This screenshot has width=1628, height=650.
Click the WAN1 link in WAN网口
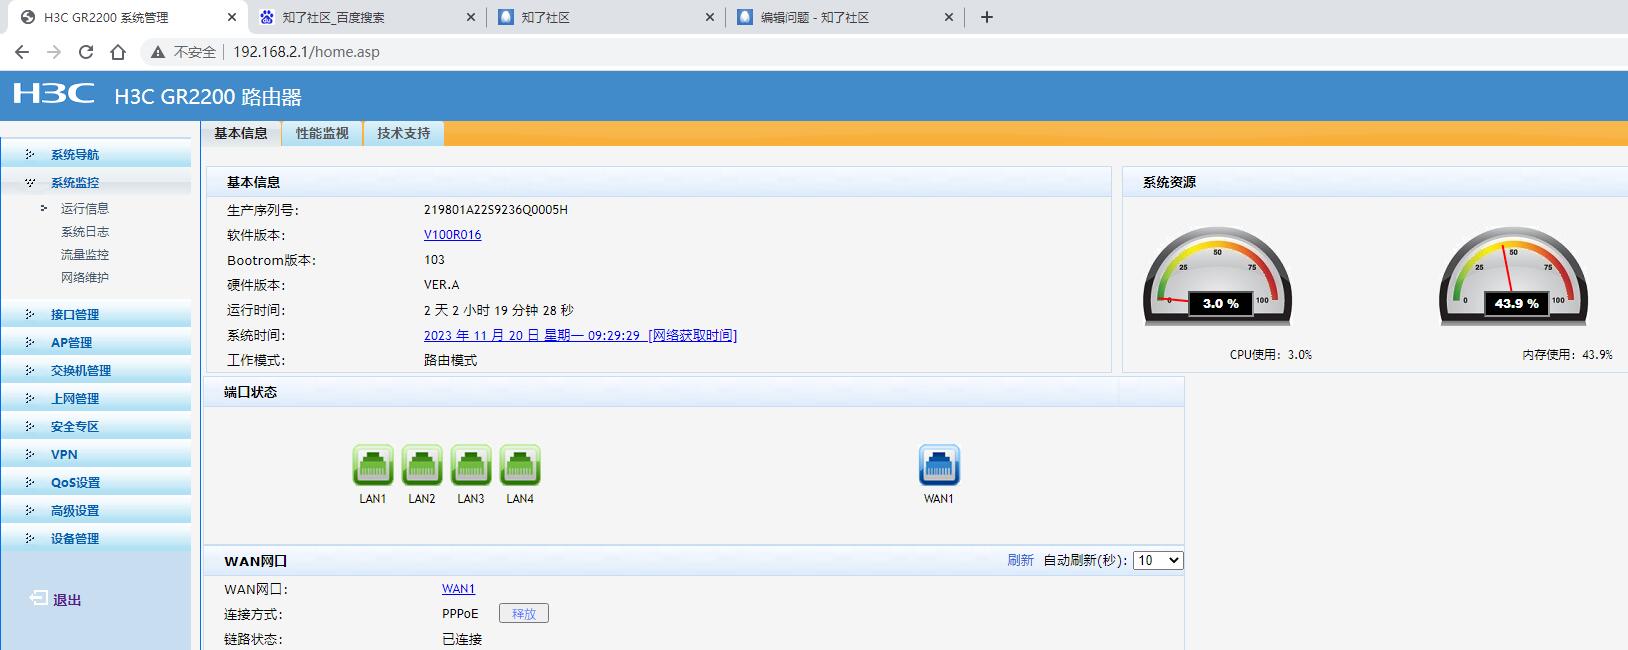click(458, 588)
